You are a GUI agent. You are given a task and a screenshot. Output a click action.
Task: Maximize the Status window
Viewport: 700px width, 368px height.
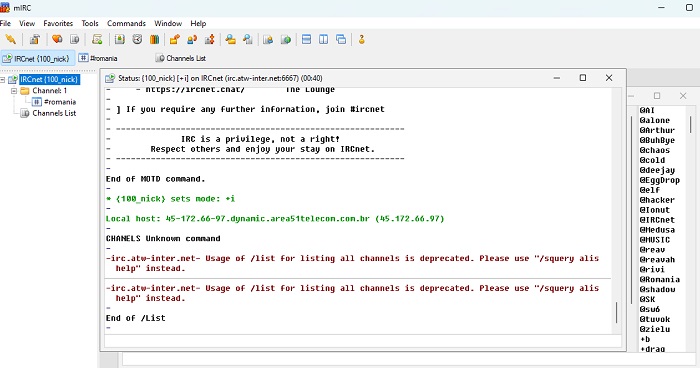click(x=583, y=78)
